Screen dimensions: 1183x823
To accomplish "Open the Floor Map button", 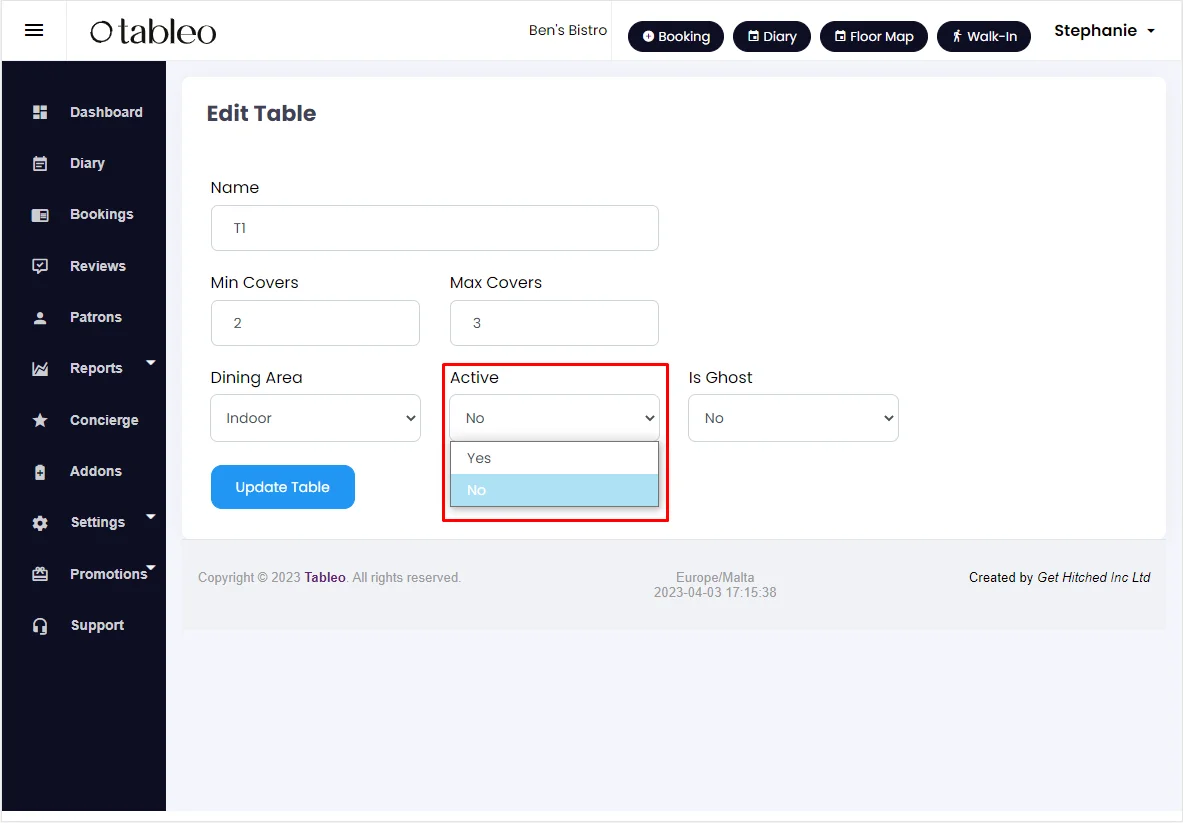I will tap(874, 36).
